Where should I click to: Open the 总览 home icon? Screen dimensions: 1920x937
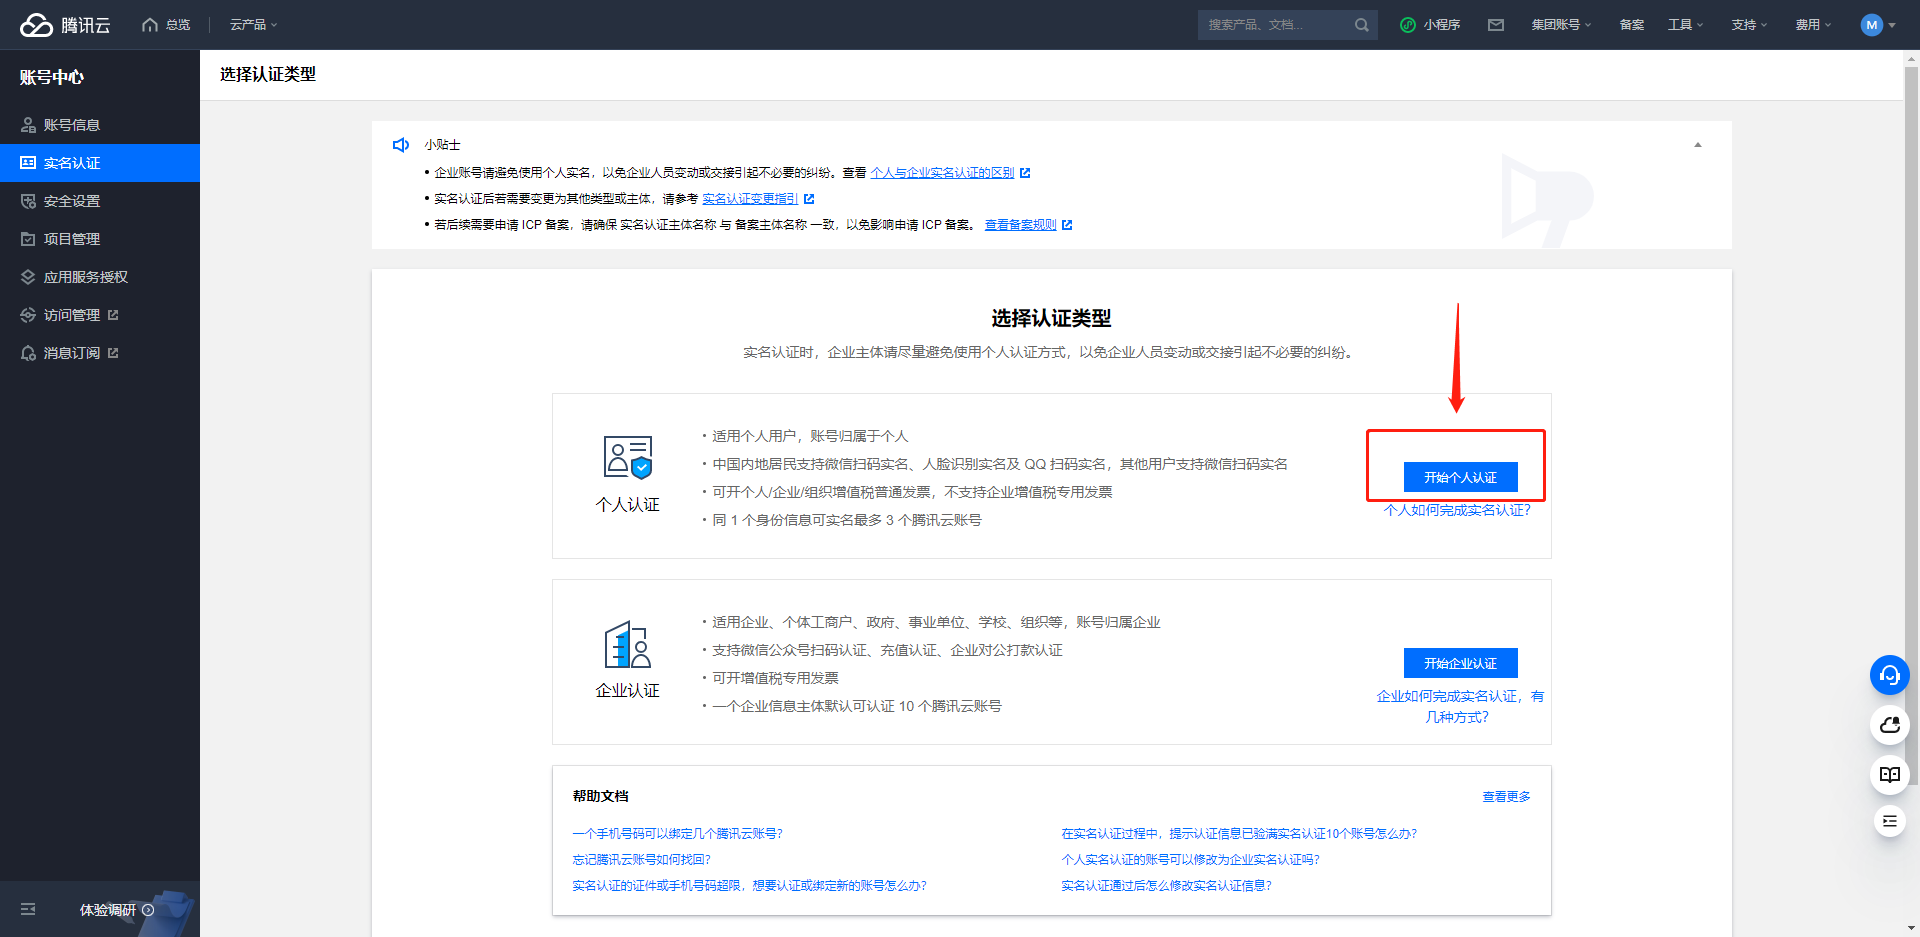150,25
